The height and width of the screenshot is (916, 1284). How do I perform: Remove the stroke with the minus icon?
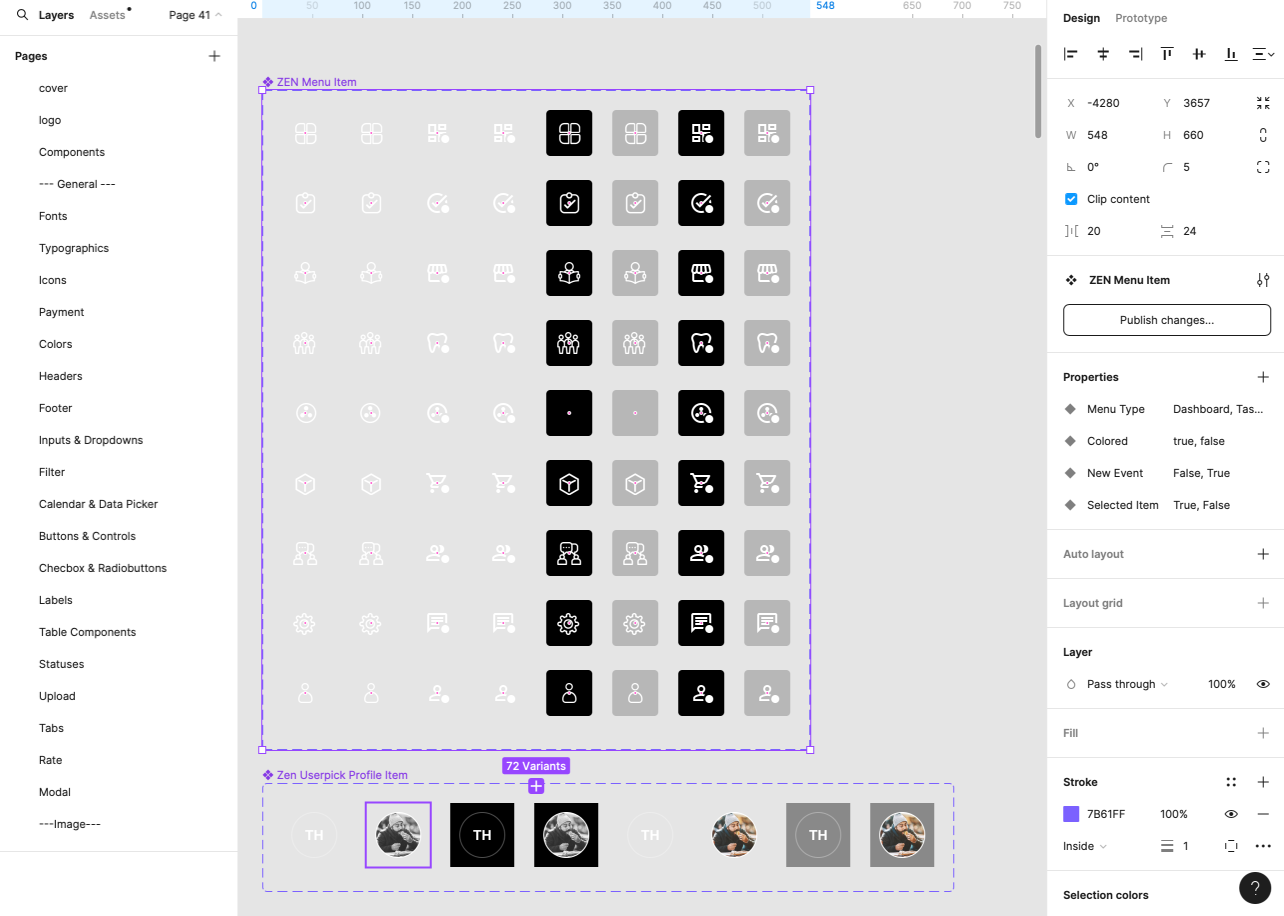[x=1263, y=814]
